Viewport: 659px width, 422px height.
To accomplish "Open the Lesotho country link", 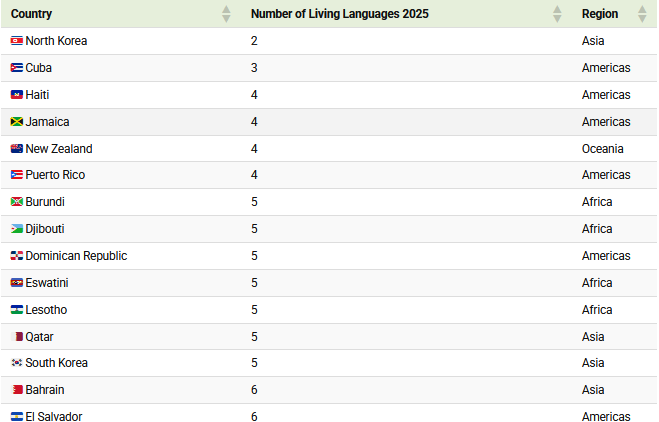I will coord(46,310).
